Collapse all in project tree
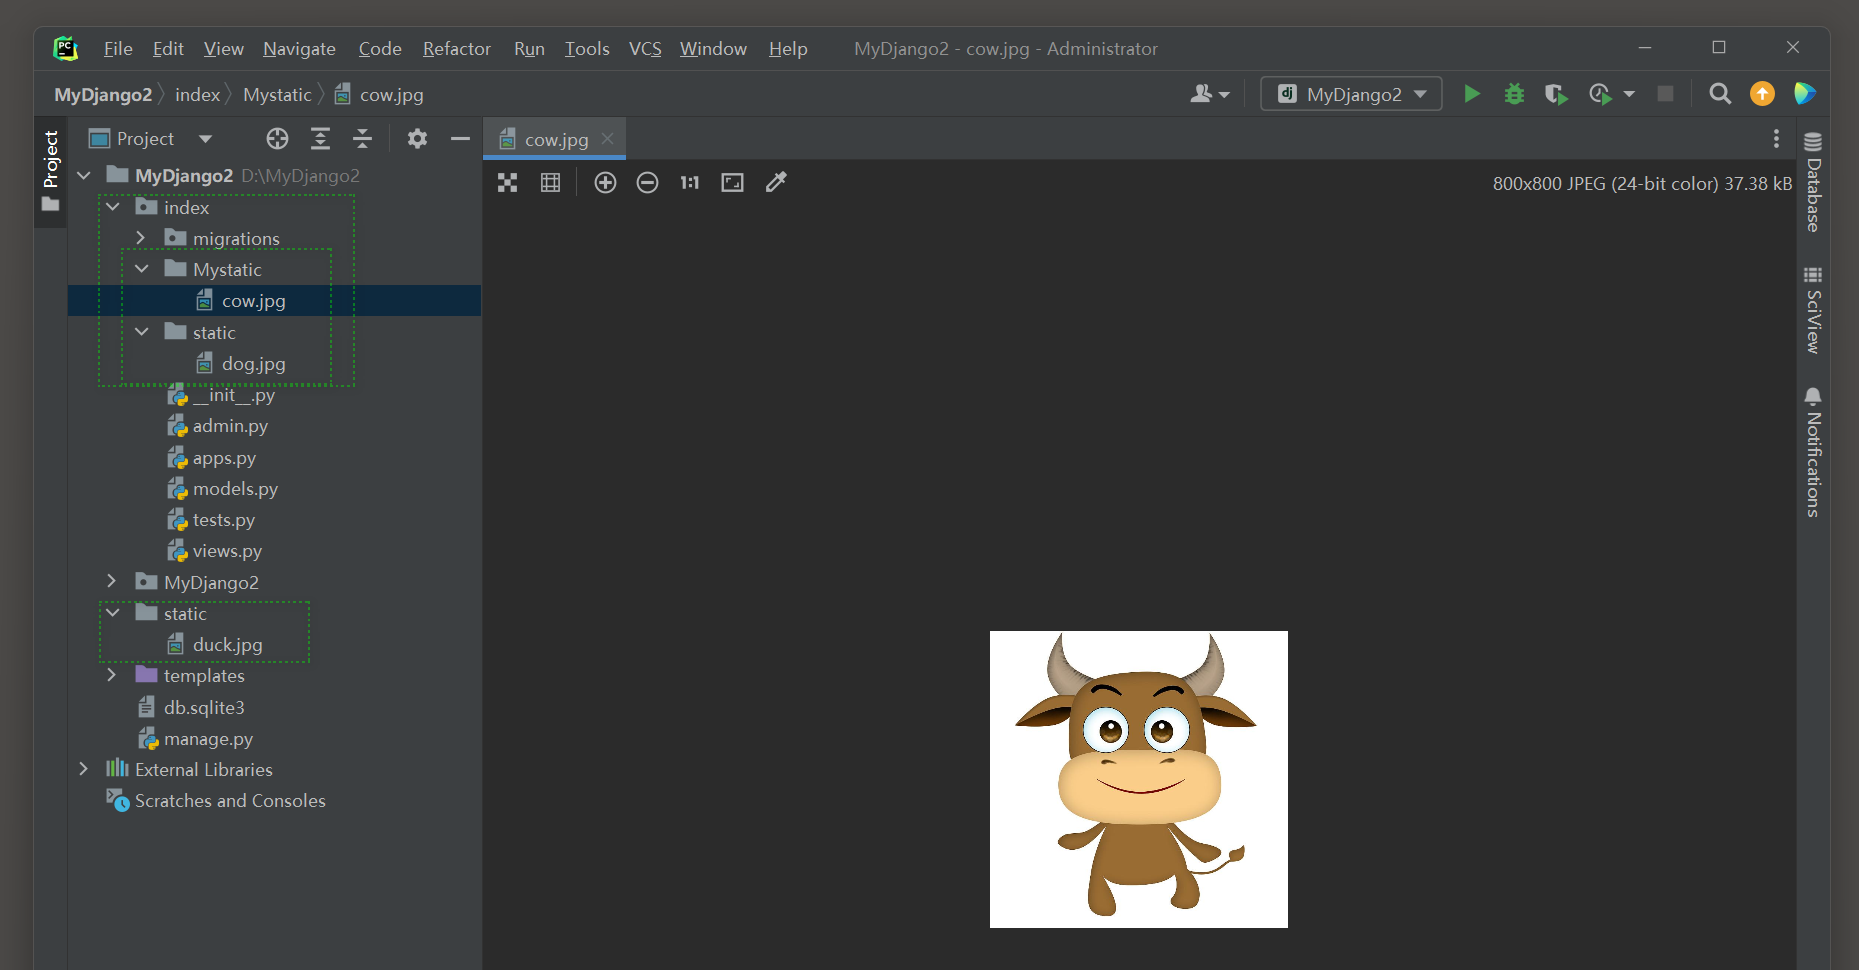 pos(362,139)
